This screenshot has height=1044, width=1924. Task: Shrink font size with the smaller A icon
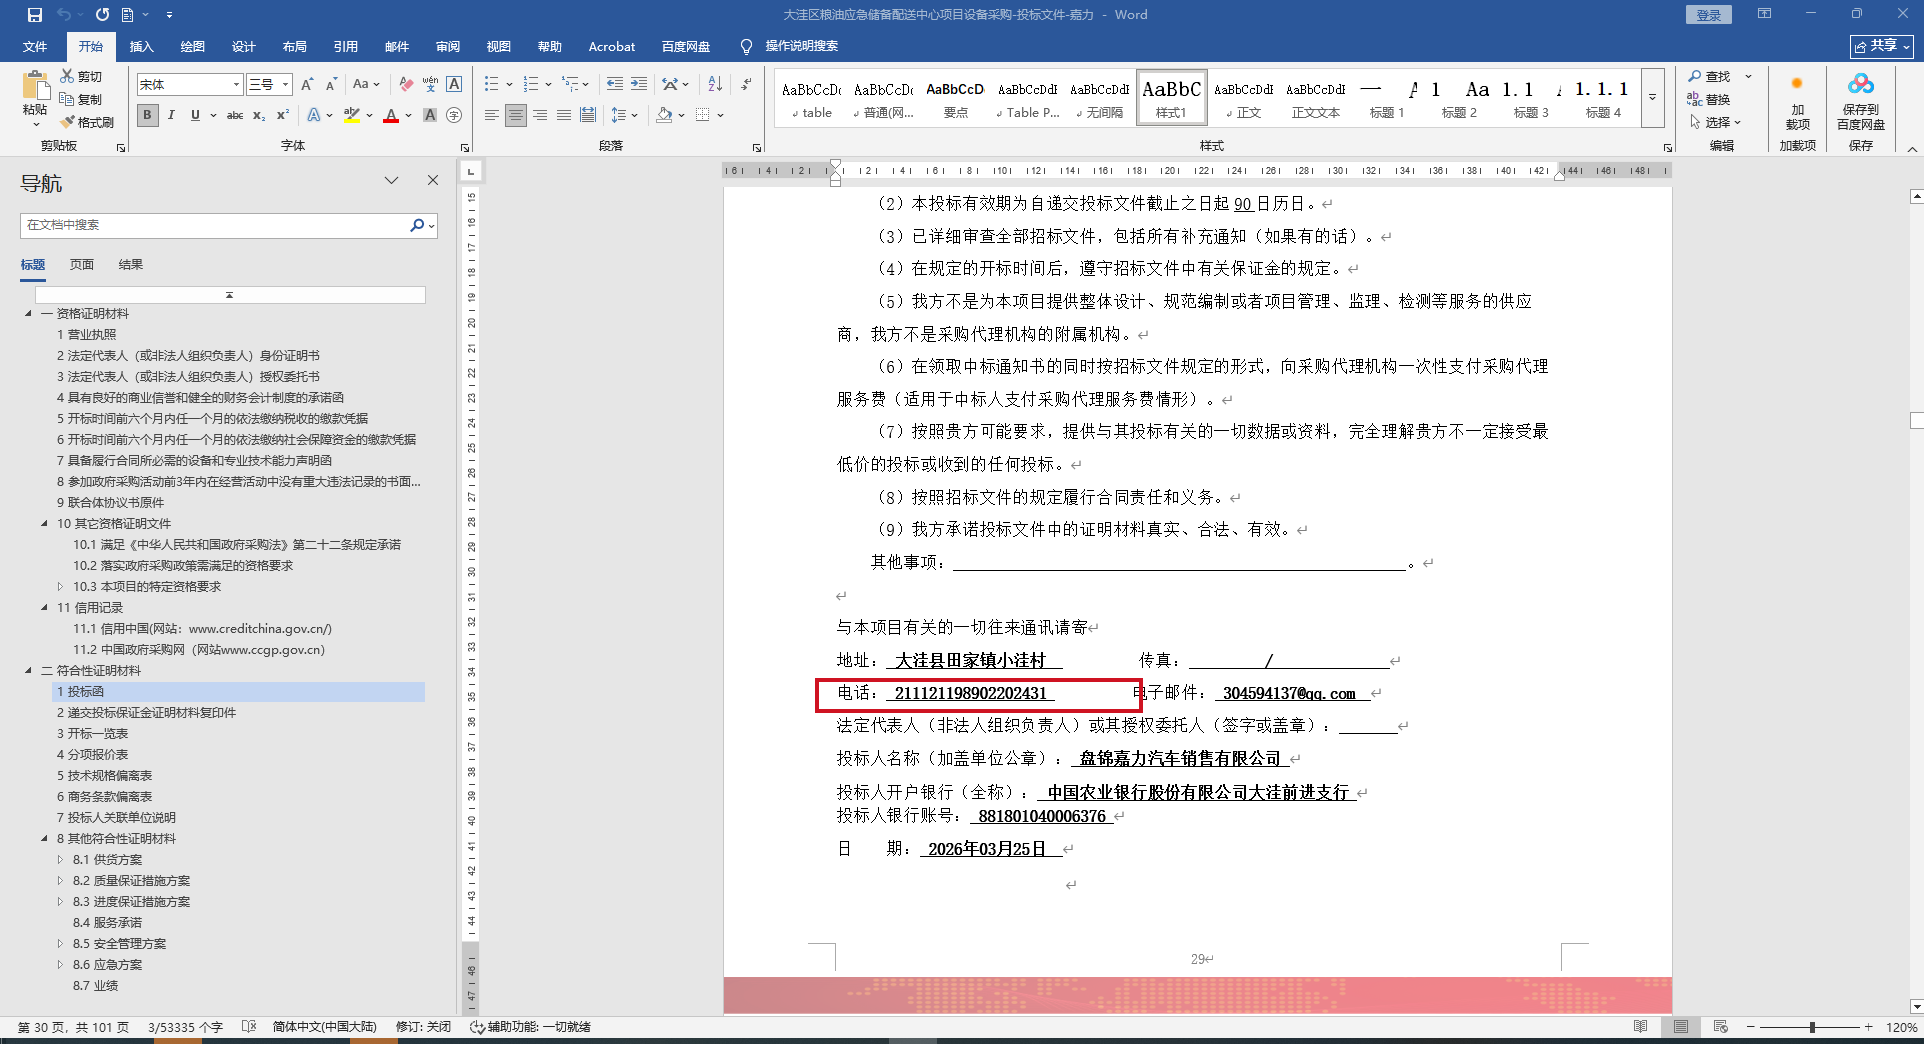click(x=331, y=84)
